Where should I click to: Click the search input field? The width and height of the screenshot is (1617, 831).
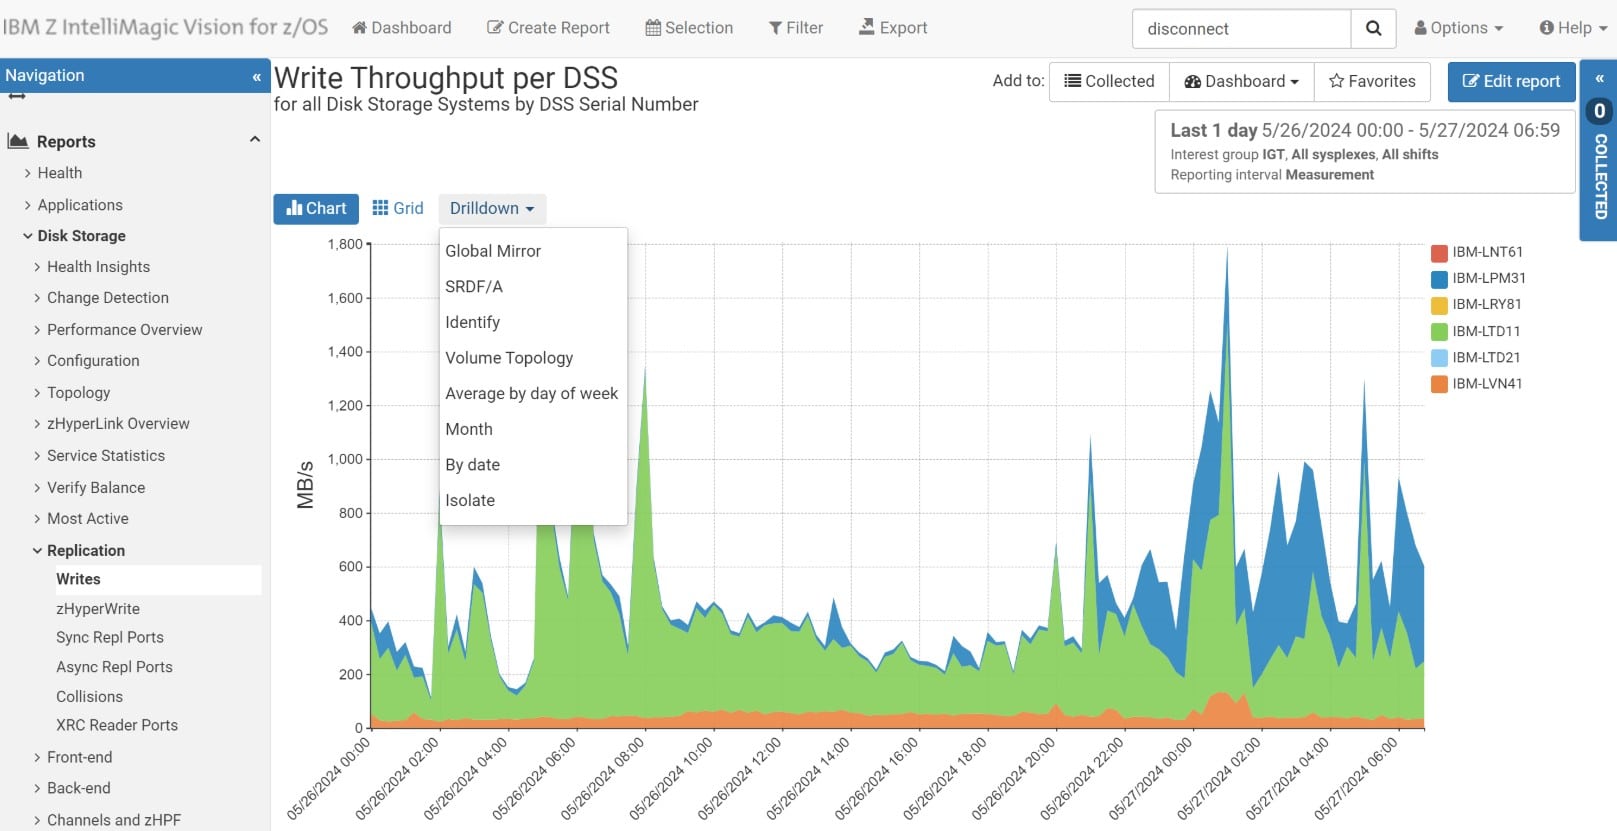click(1242, 29)
